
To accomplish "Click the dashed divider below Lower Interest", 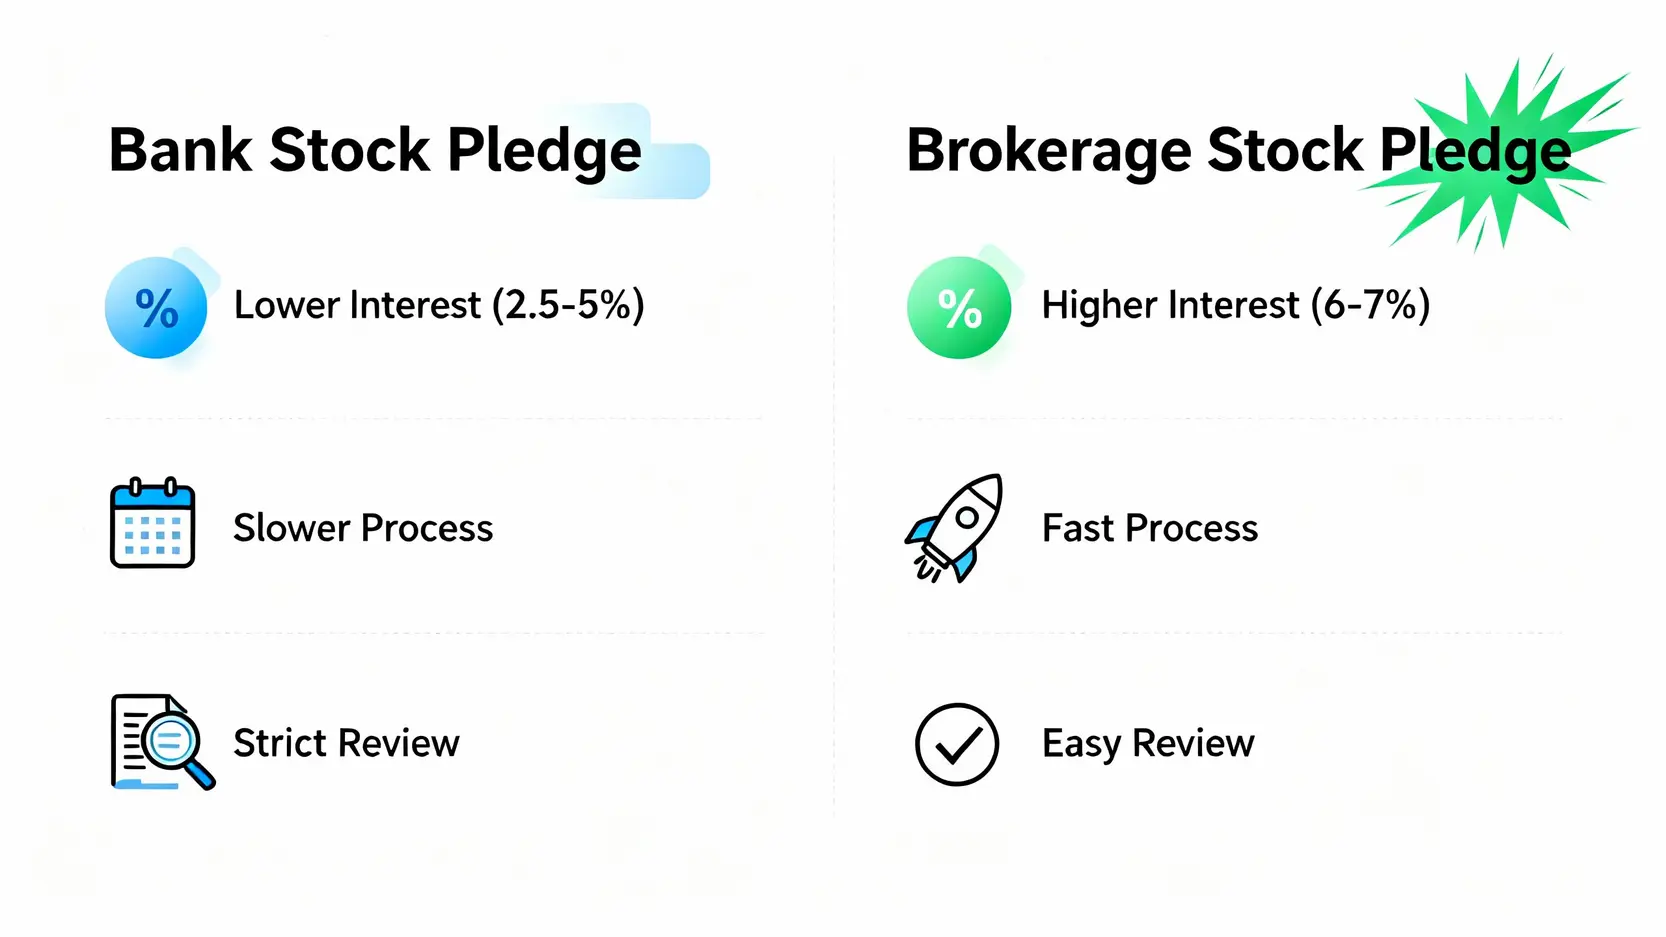I will click(435, 419).
